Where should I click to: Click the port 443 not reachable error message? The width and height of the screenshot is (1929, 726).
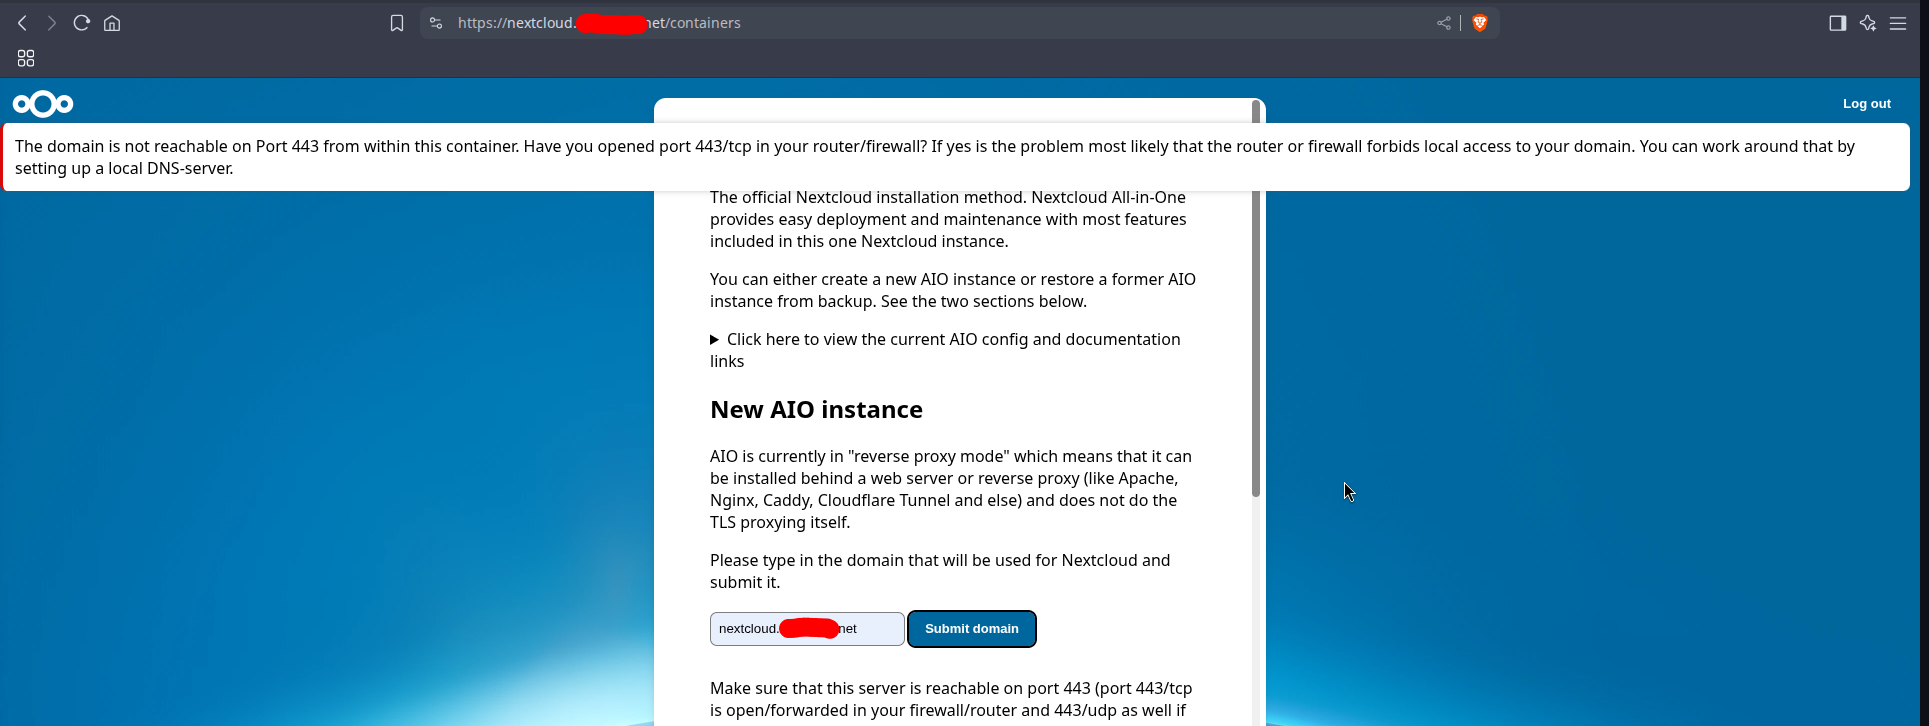click(956, 157)
